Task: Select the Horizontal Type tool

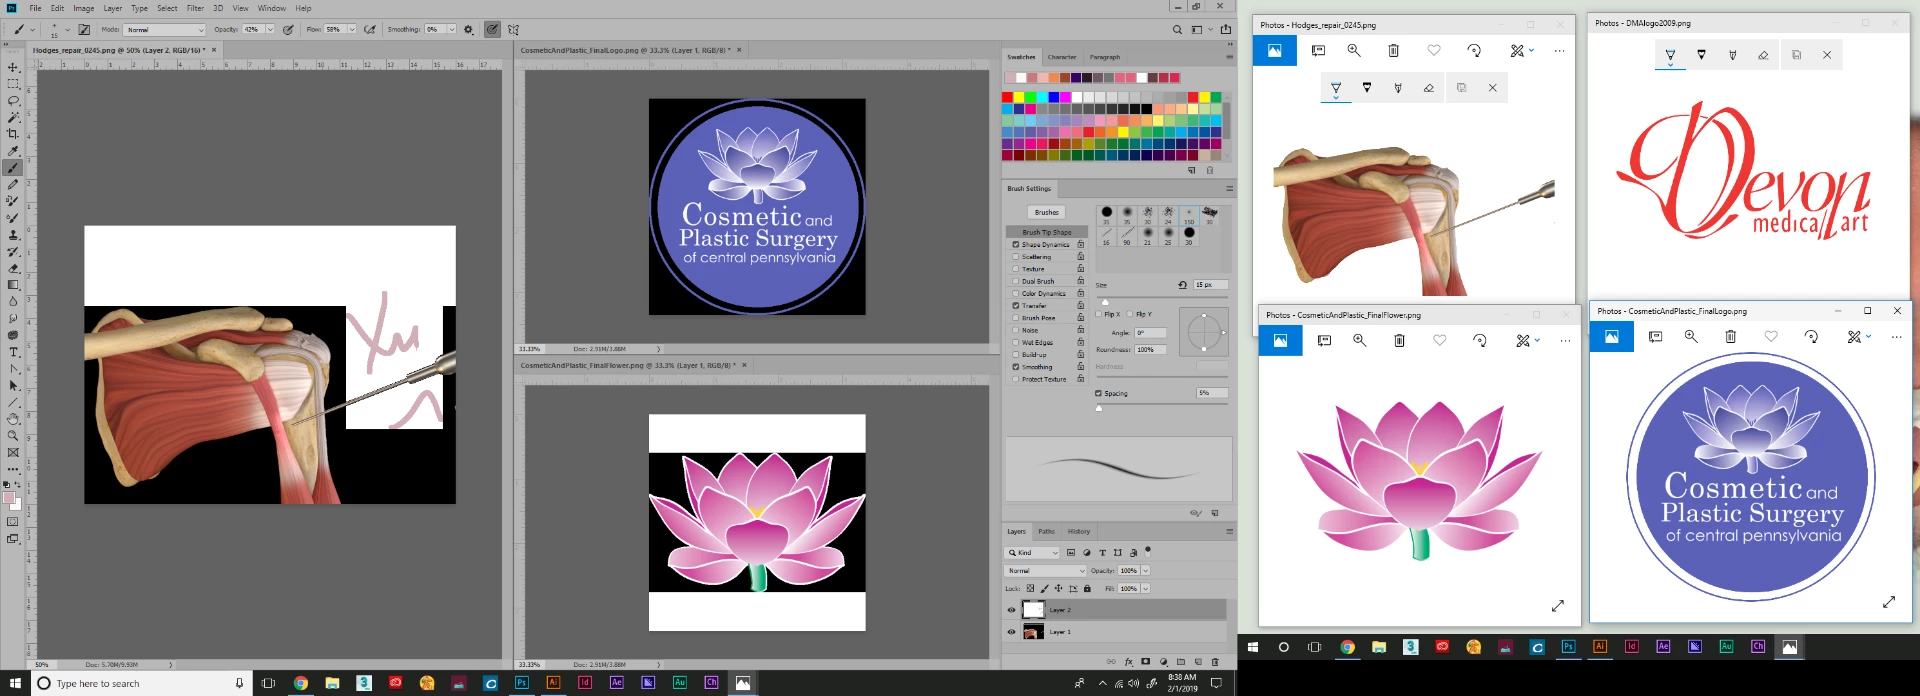Action: coord(13,352)
